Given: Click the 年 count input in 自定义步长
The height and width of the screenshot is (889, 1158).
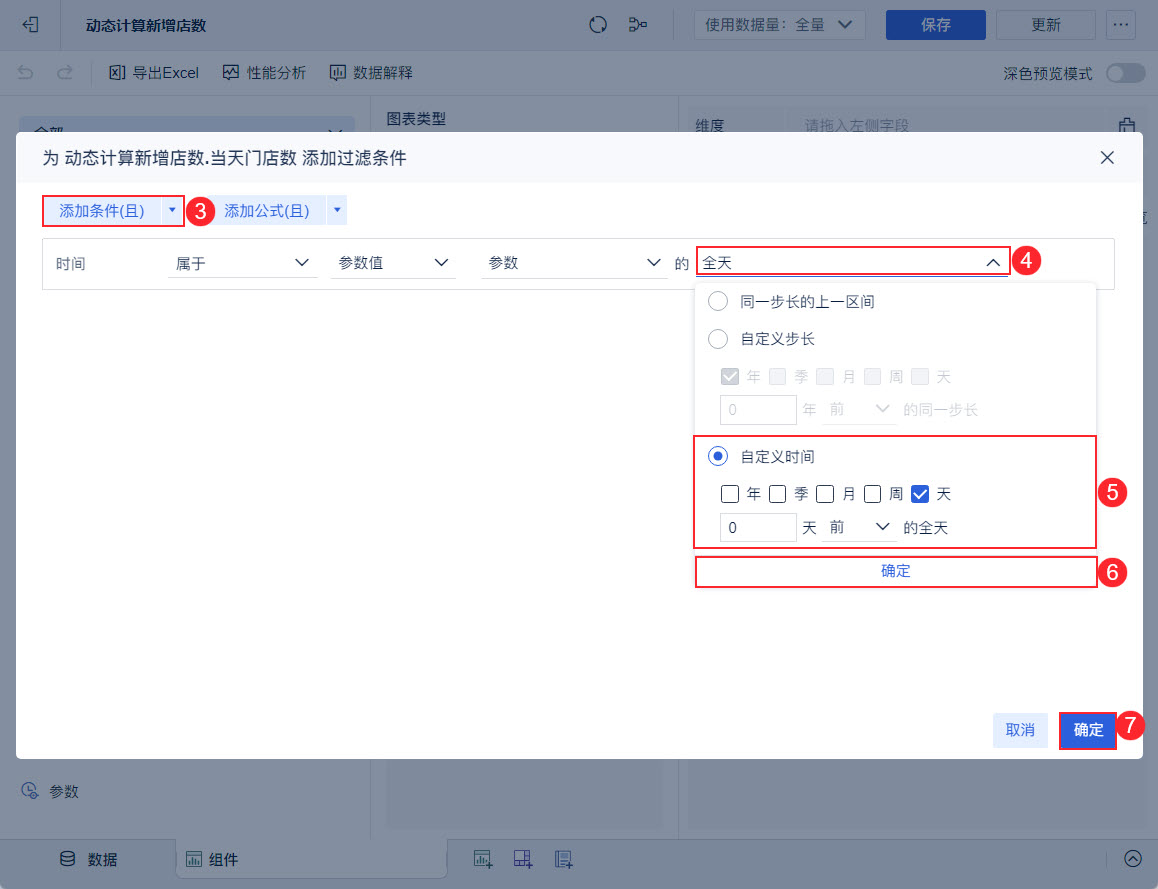Looking at the screenshot, I should pyautogui.click(x=758, y=410).
